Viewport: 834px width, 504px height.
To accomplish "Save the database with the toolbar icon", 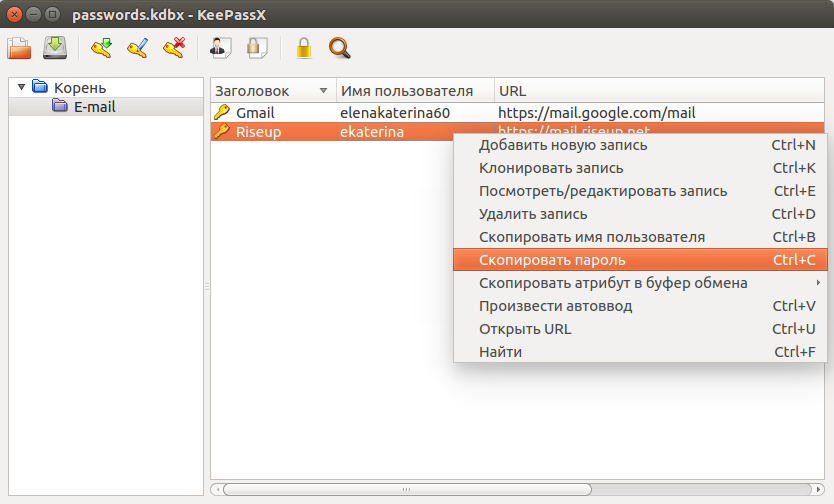I will point(54,48).
